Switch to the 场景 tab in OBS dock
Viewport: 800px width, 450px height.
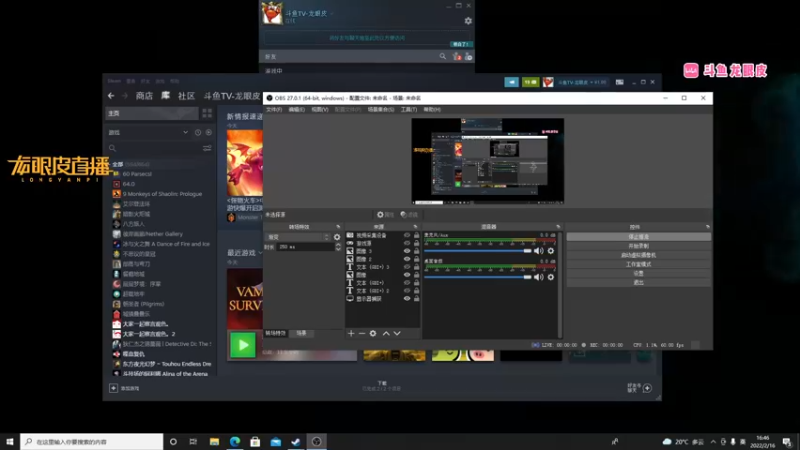[x=302, y=333]
